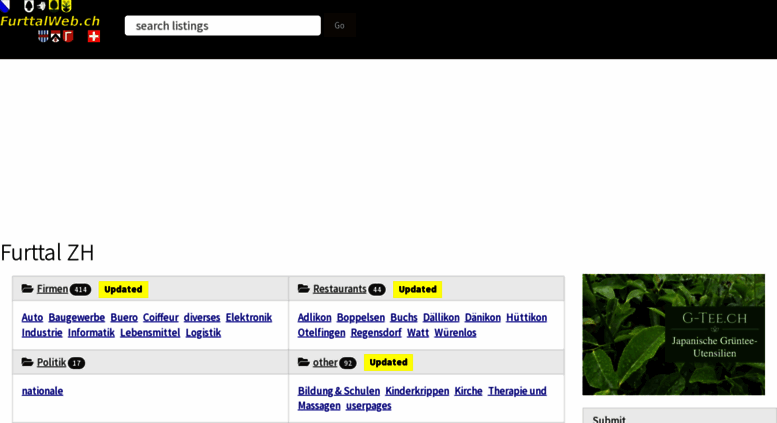View restaurants in Regensdorf

point(376,333)
